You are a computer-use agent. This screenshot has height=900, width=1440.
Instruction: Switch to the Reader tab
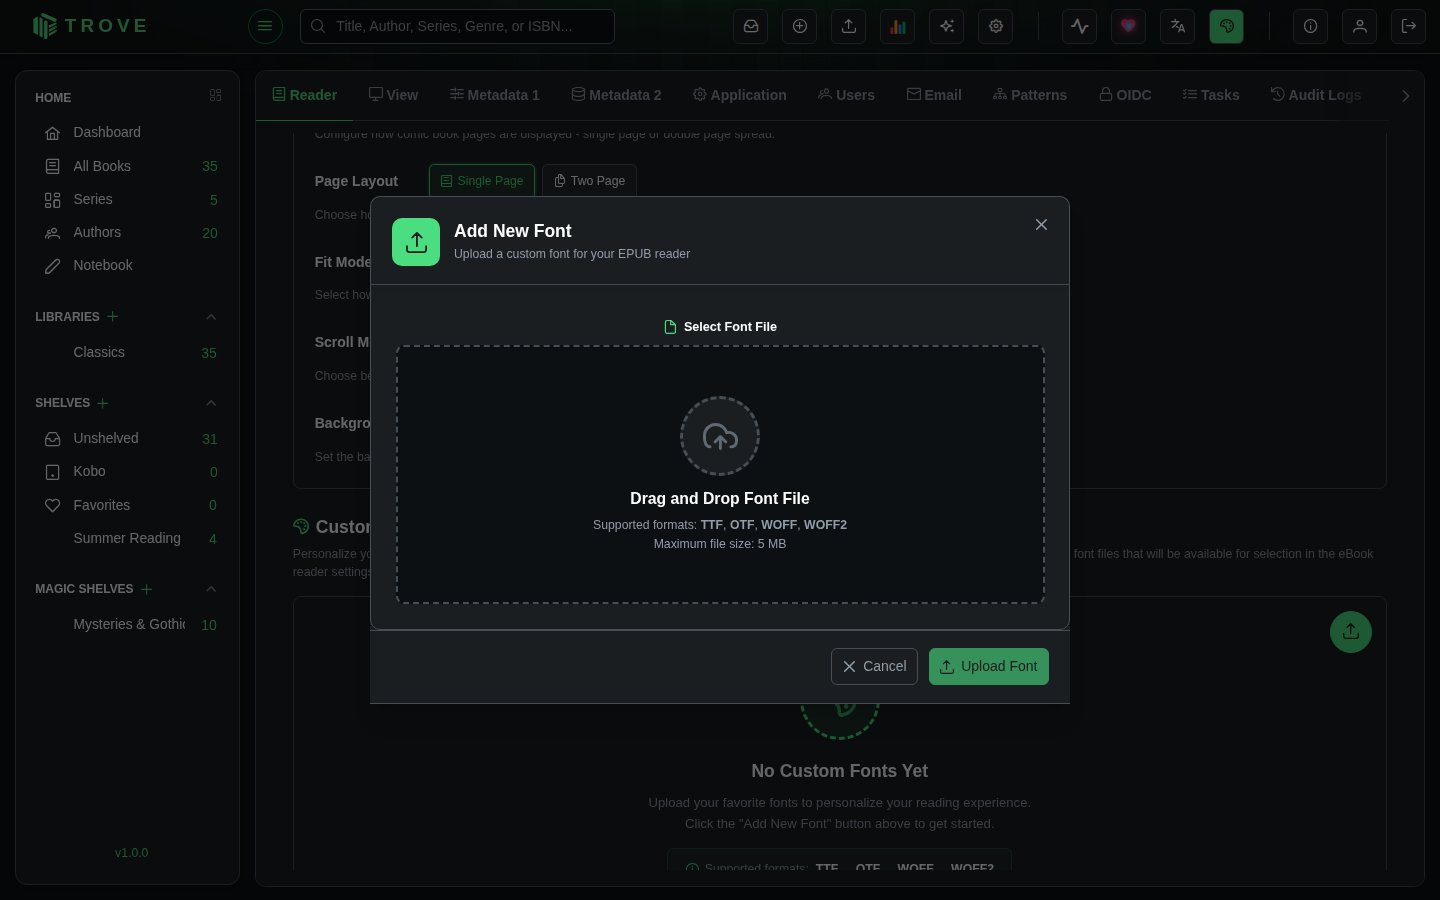pos(304,95)
